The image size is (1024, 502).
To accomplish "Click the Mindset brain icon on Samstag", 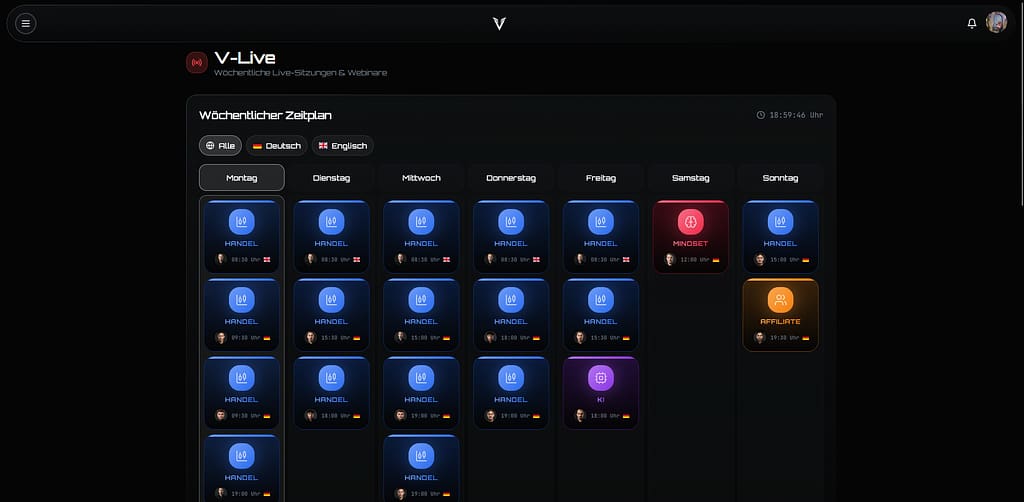I will point(691,222).
